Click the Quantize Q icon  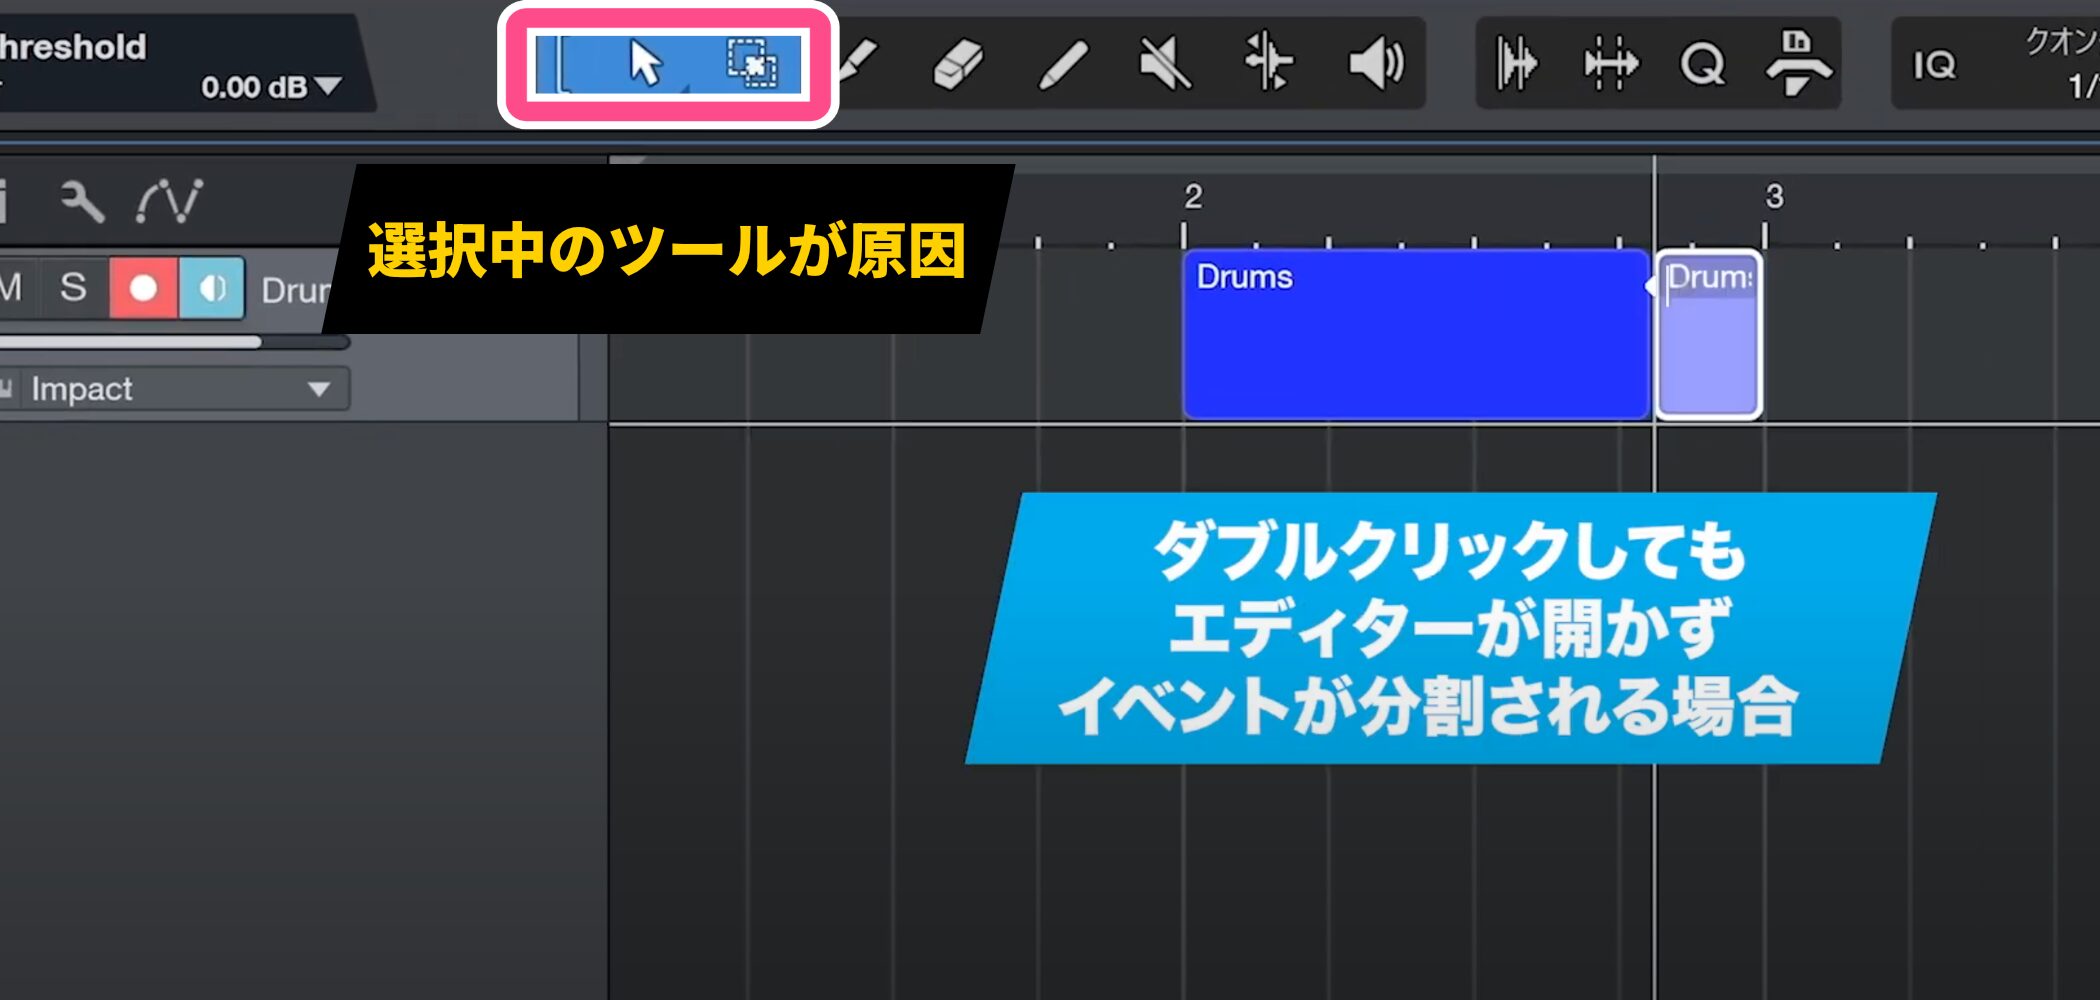pyautogui.click(x=1701, y=65)
